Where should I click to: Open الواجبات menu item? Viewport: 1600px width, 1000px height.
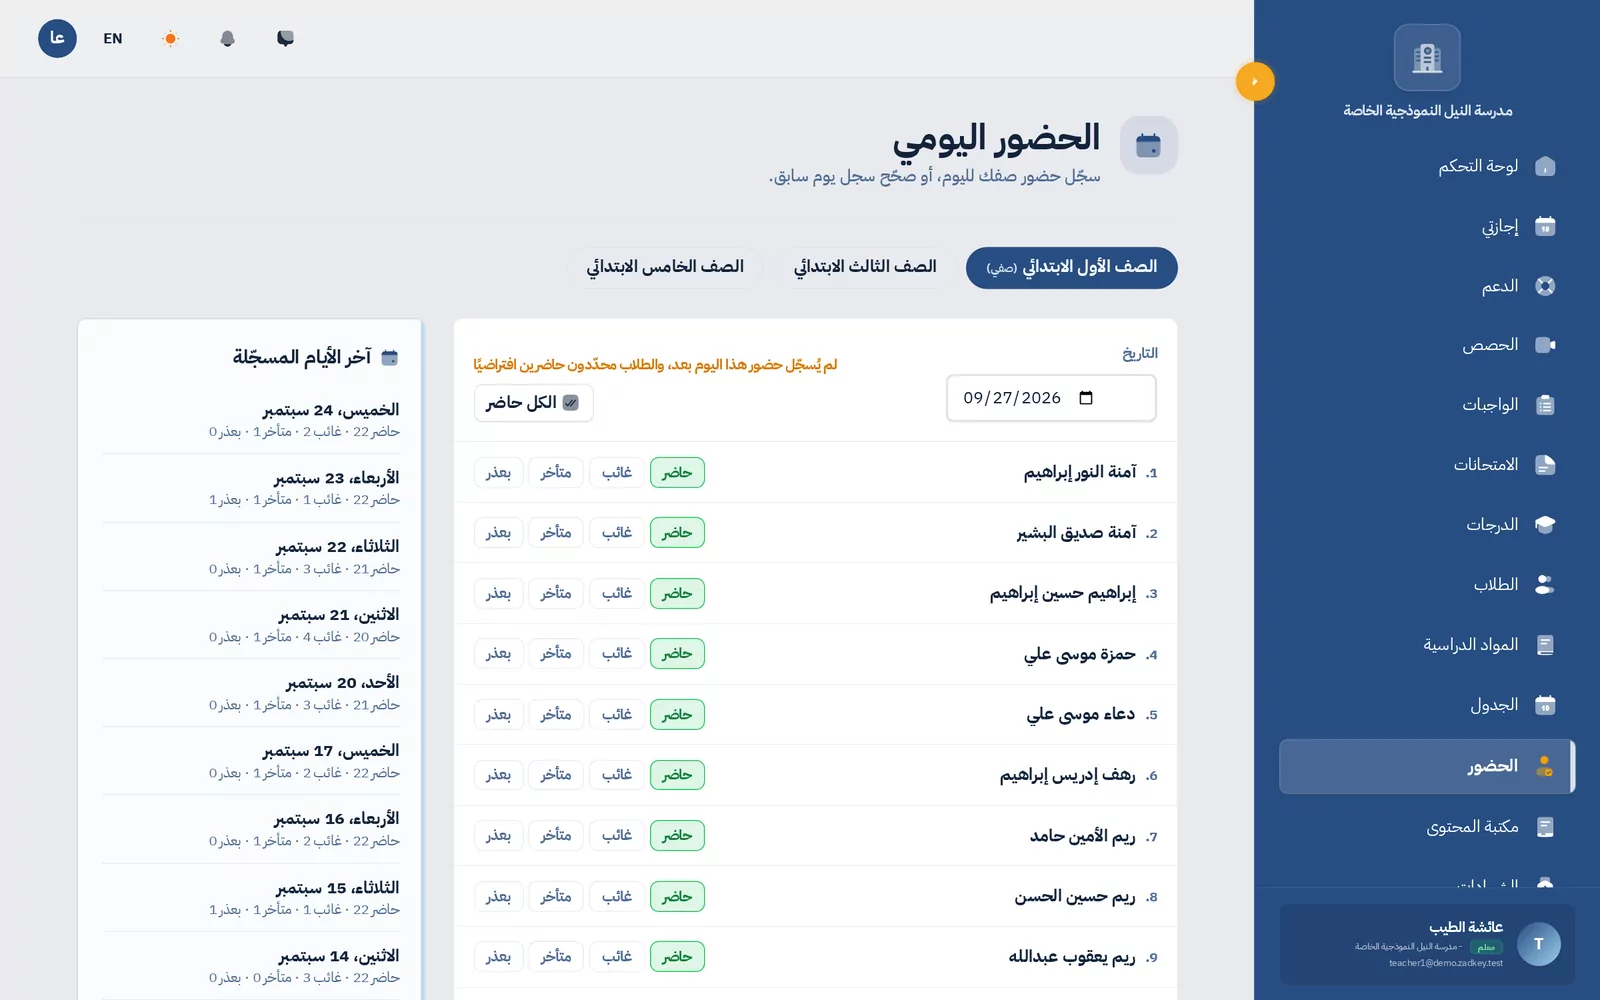coord(1427,405)
